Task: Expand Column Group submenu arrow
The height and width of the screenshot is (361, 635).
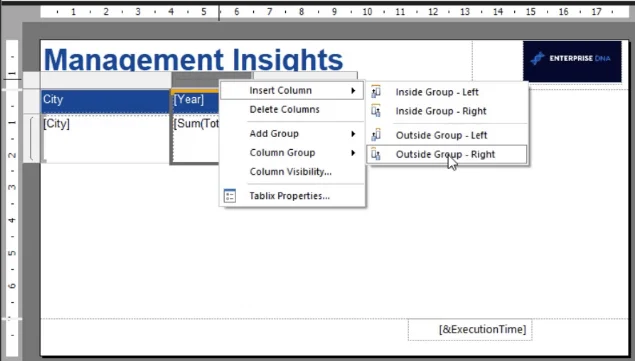Action: pos(353,153)
